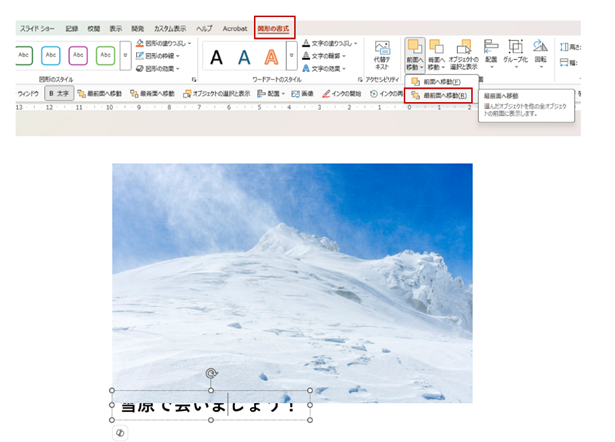
Task: Toggle the B 太字 bold button
Action: [x=59, y=93]
